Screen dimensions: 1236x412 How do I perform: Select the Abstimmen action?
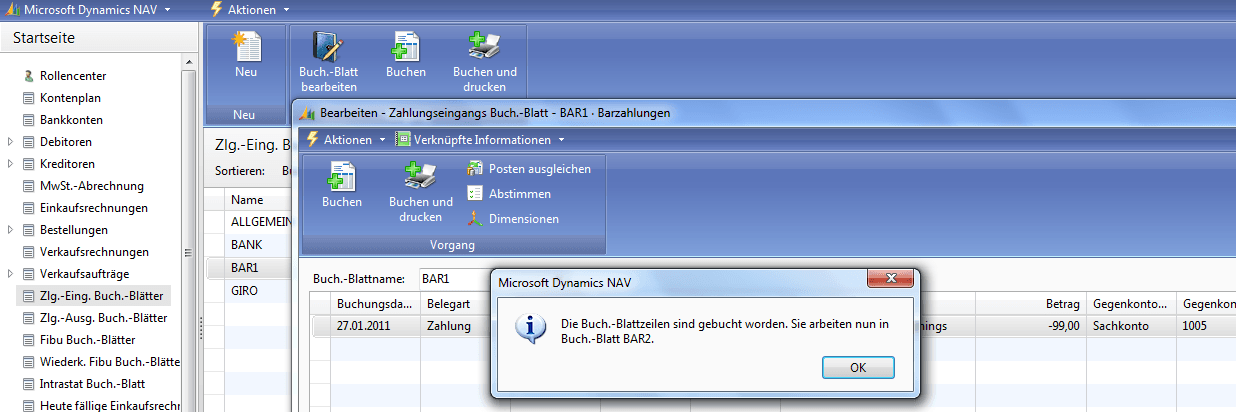point(510,194)
